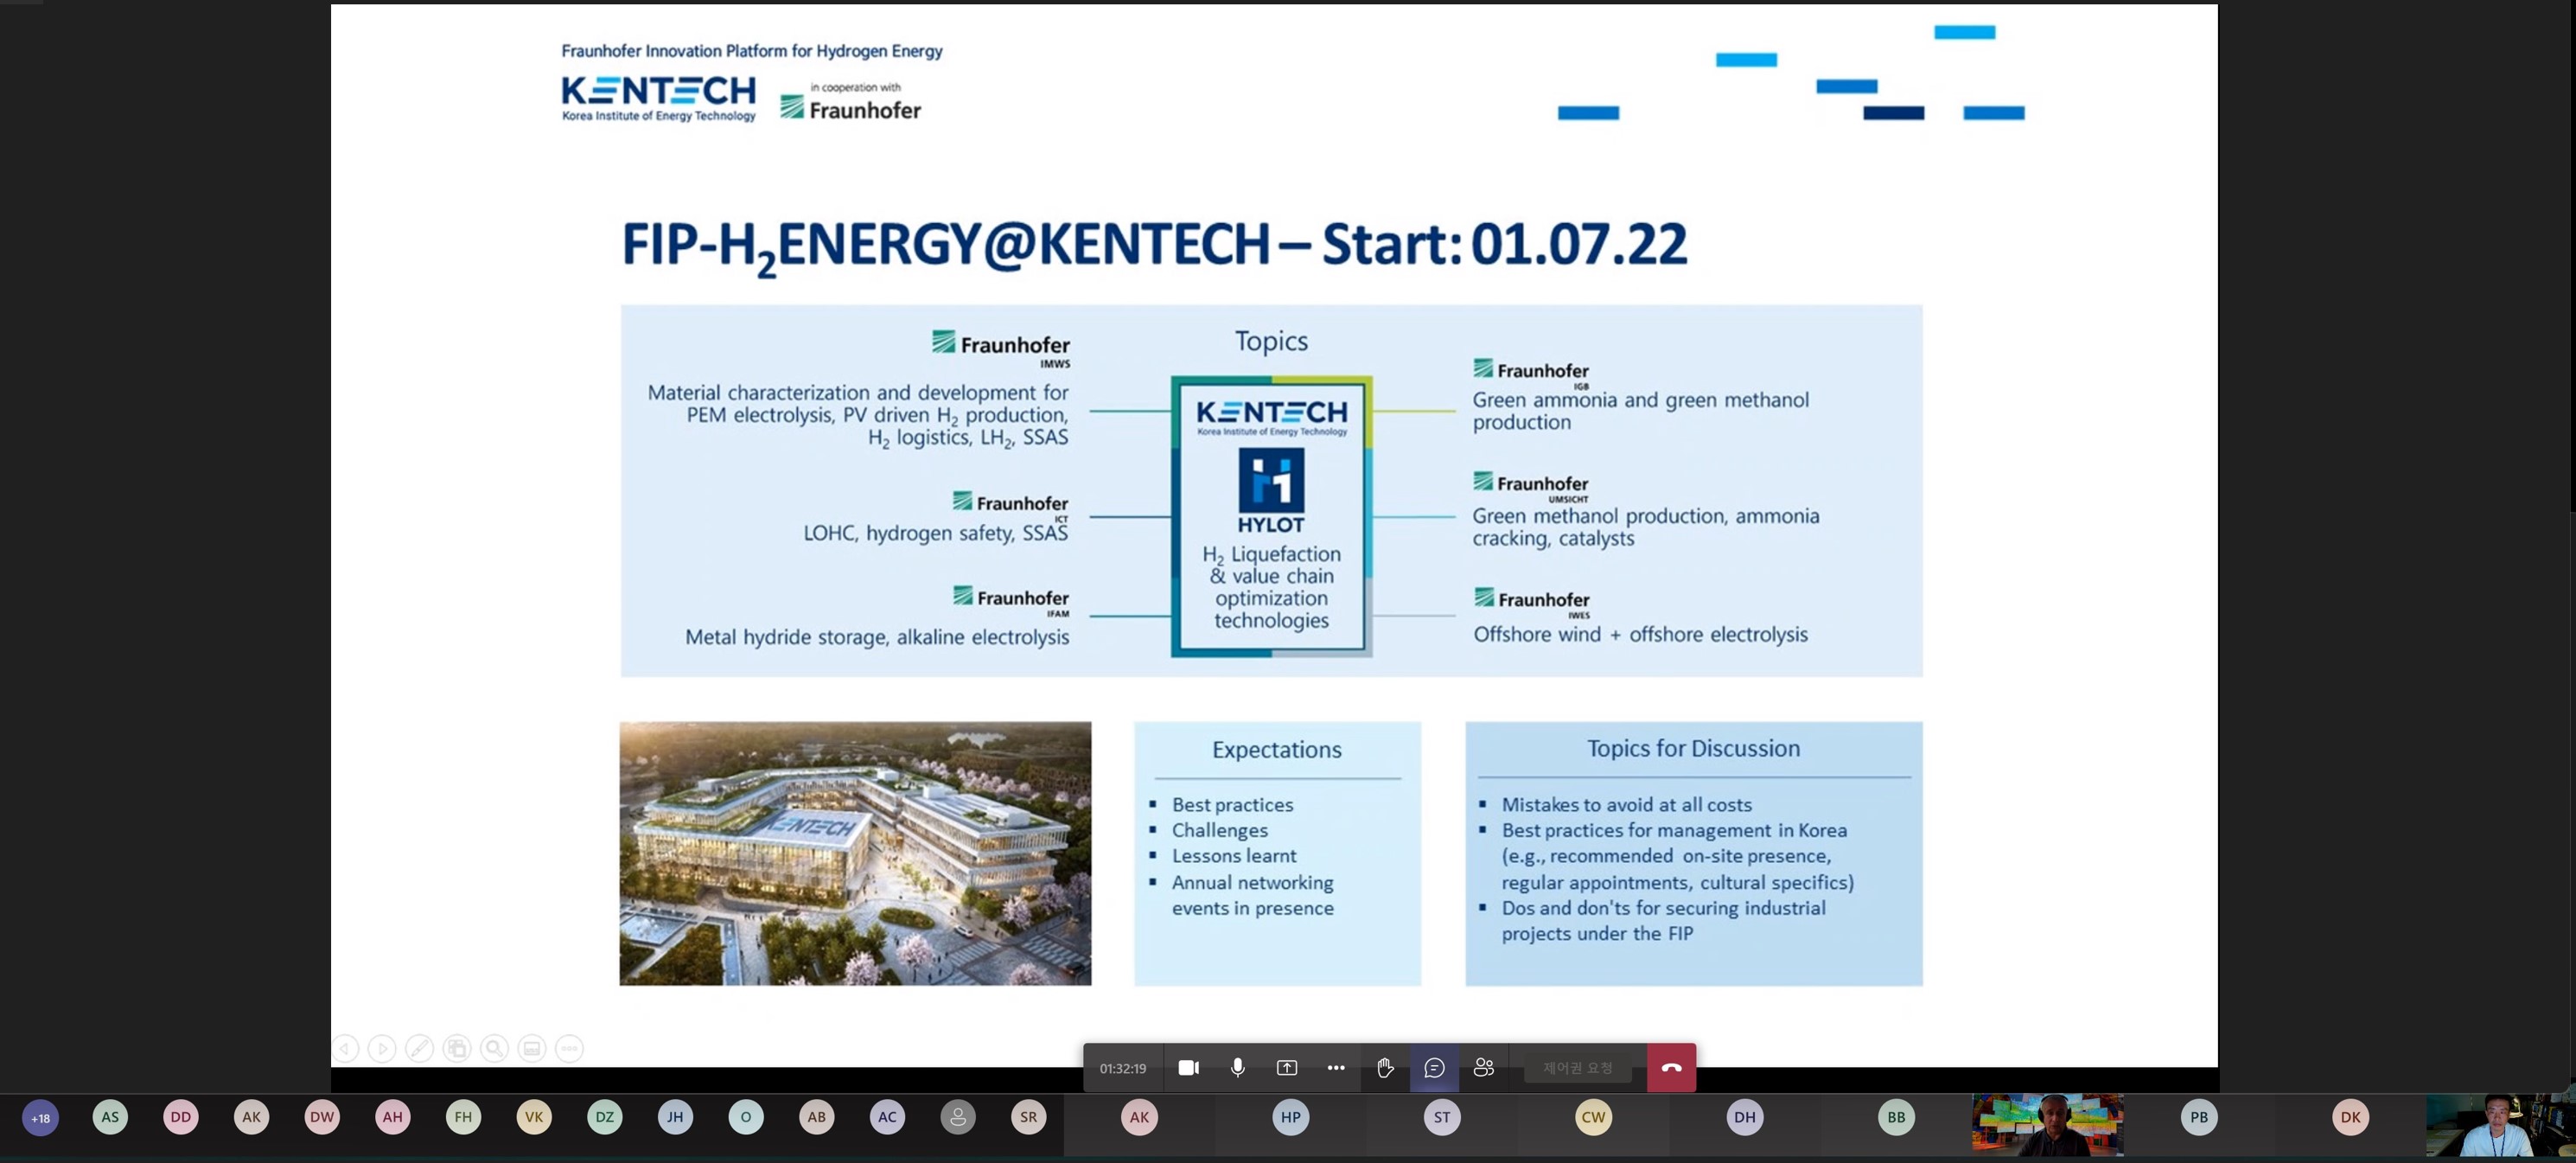Open the slideshow more options circle
This screenshot has height=1163, width=2576.
(x=569, y=1049)
